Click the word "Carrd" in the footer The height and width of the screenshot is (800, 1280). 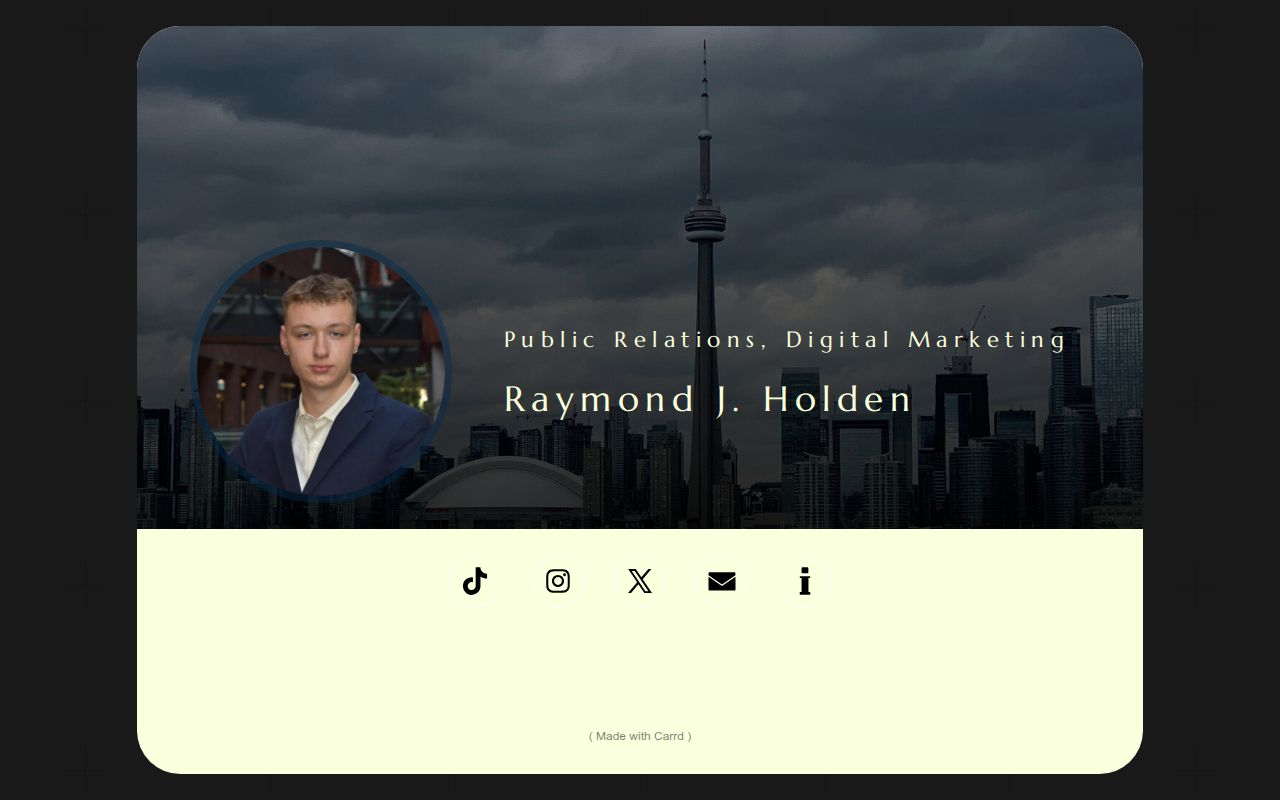point(669,736)
